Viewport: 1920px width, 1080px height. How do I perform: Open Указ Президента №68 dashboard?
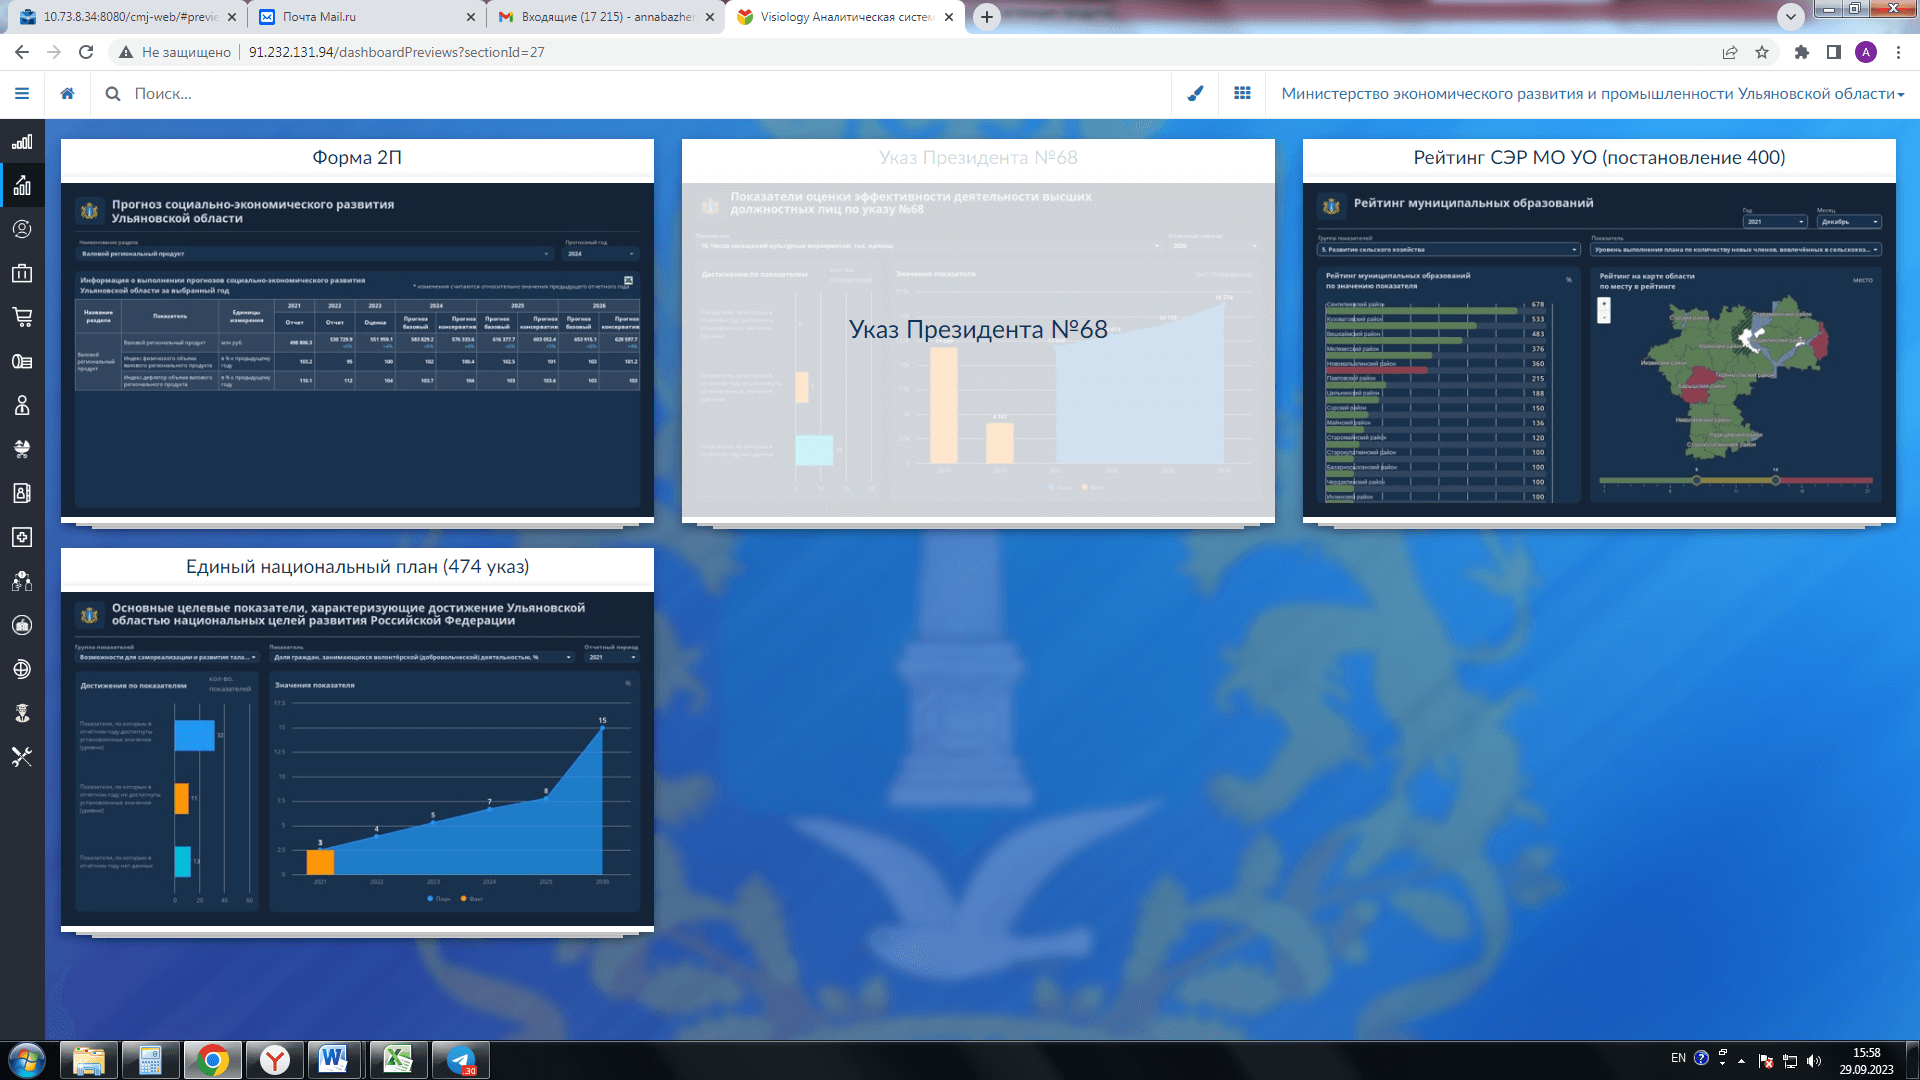tap(978, 331)
